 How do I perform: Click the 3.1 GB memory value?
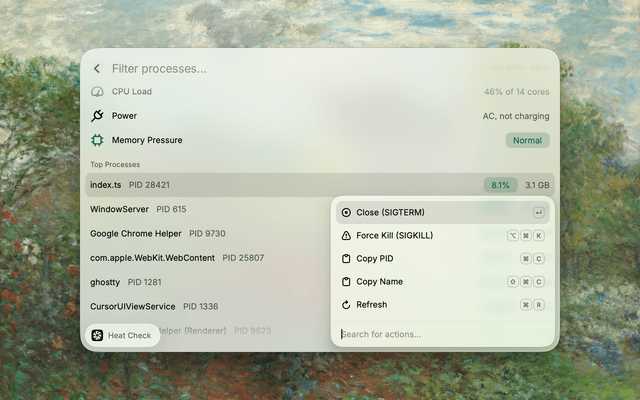[537, 185]
